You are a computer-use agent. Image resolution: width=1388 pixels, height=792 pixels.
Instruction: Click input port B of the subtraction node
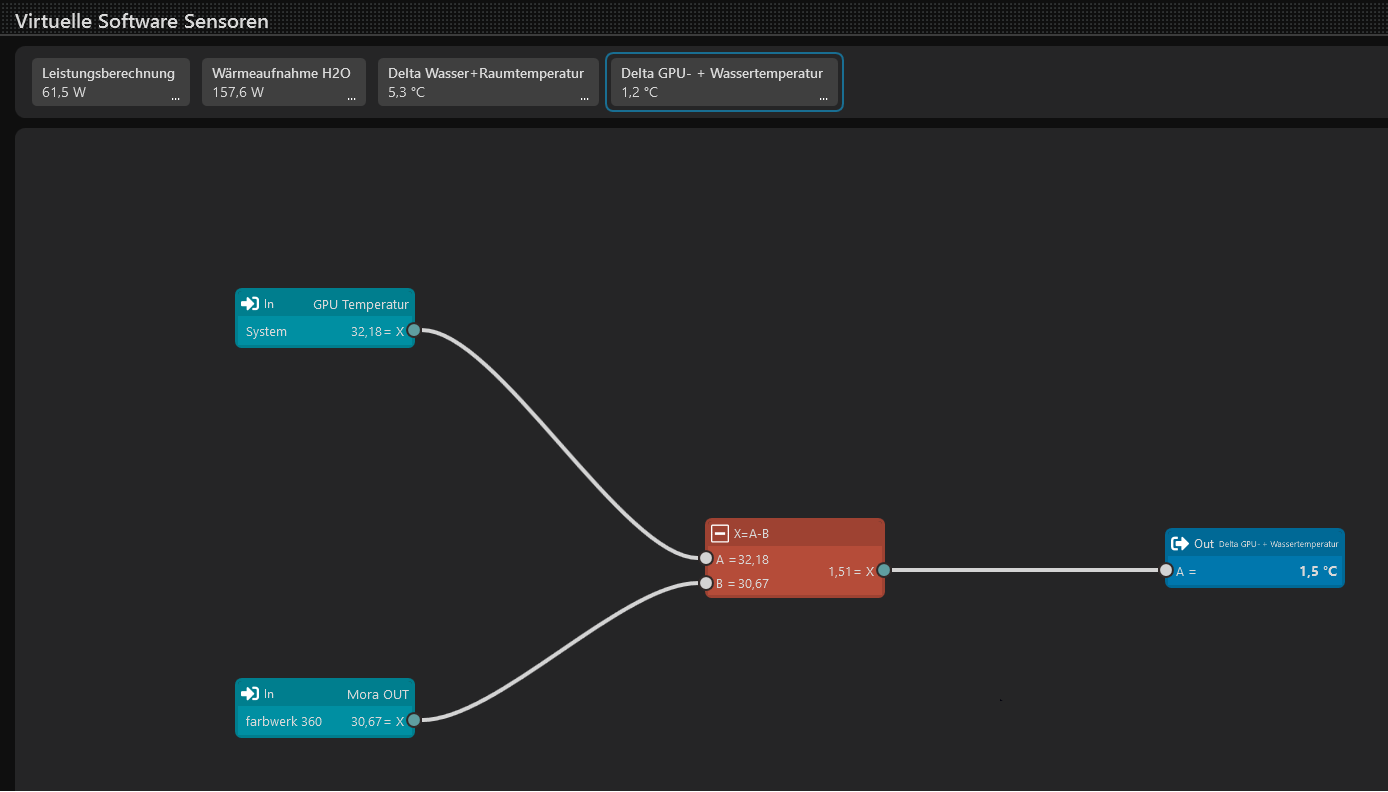click(706, 582)
